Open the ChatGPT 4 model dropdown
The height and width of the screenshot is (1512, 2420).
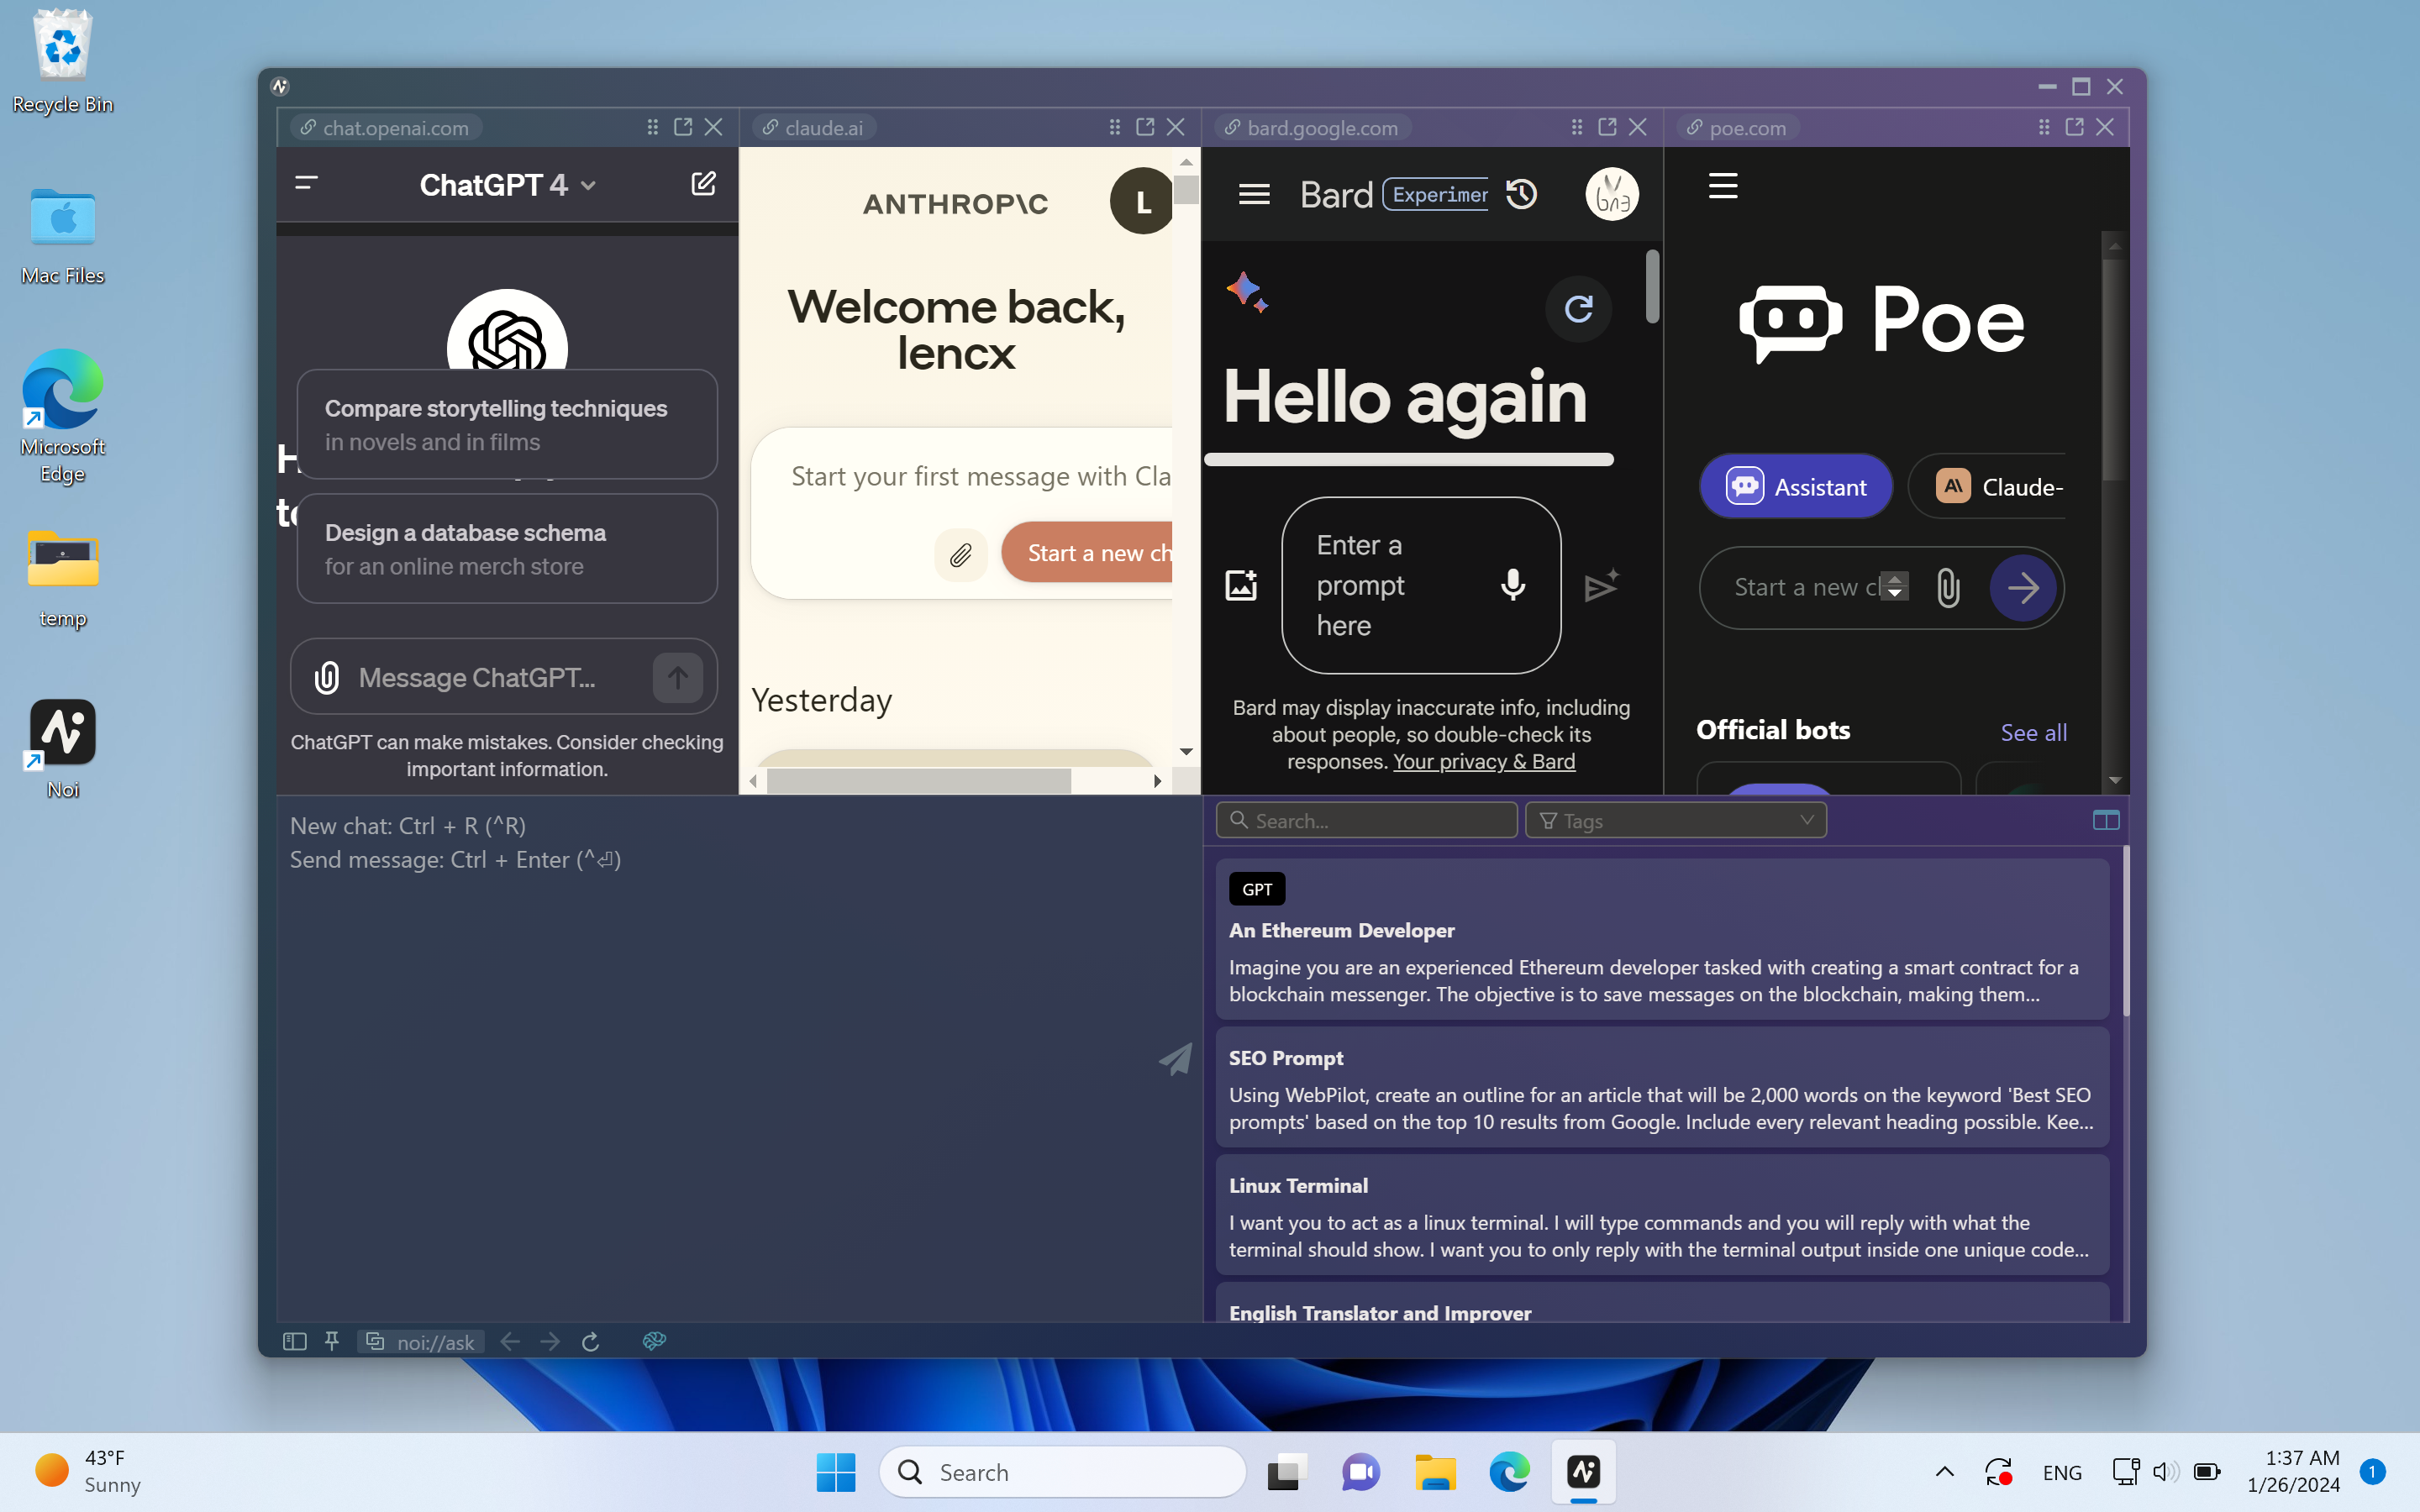(507, 185)
